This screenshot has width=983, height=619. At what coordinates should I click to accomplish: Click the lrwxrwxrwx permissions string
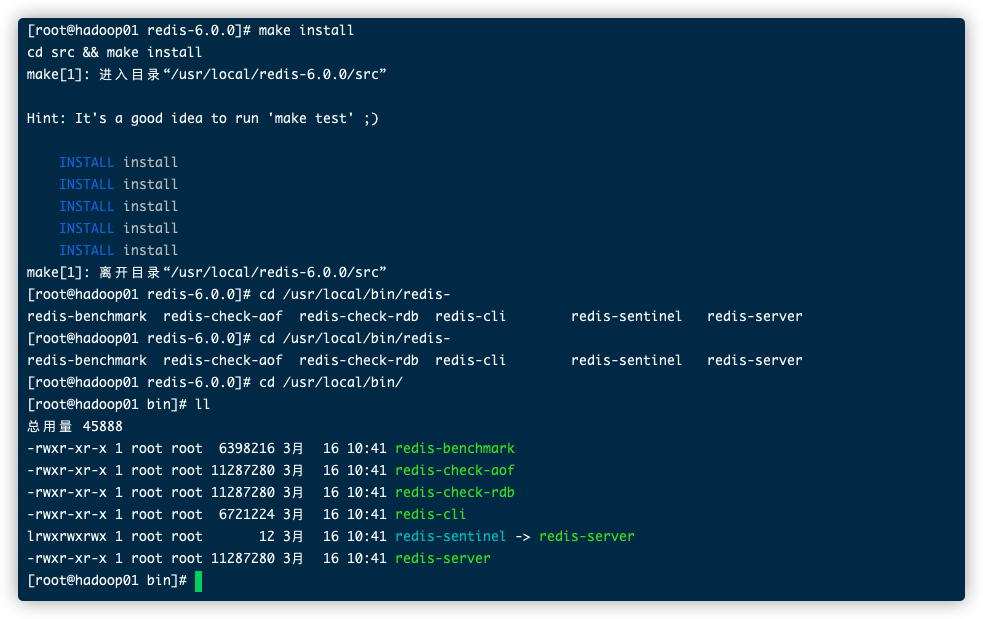pos(66,536)
